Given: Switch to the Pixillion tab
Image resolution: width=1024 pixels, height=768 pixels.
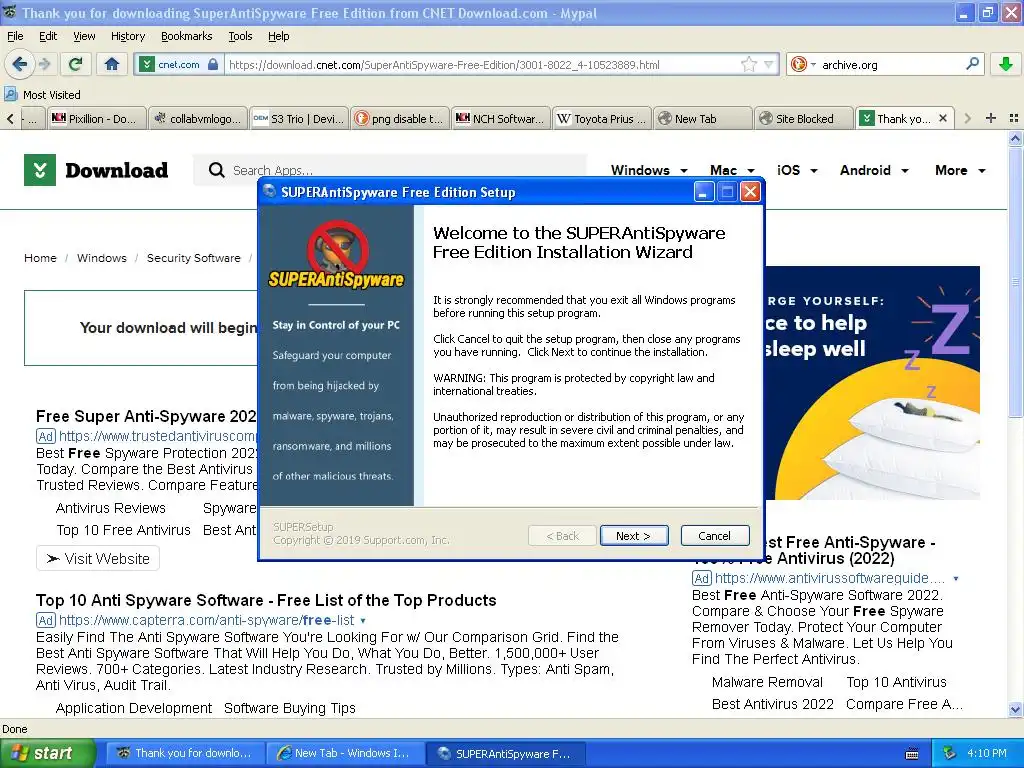Looking at the screenshot, I should point(97,118).
